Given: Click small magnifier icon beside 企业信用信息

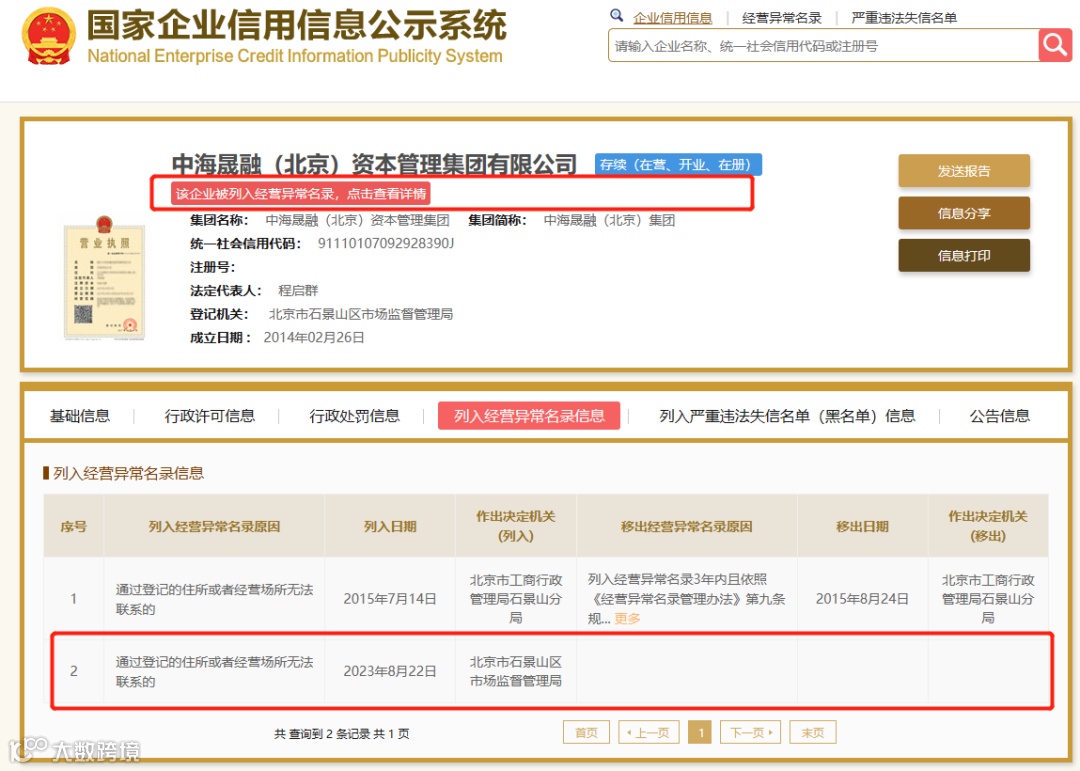Looking at the screenshot, I should pos(616,16).
